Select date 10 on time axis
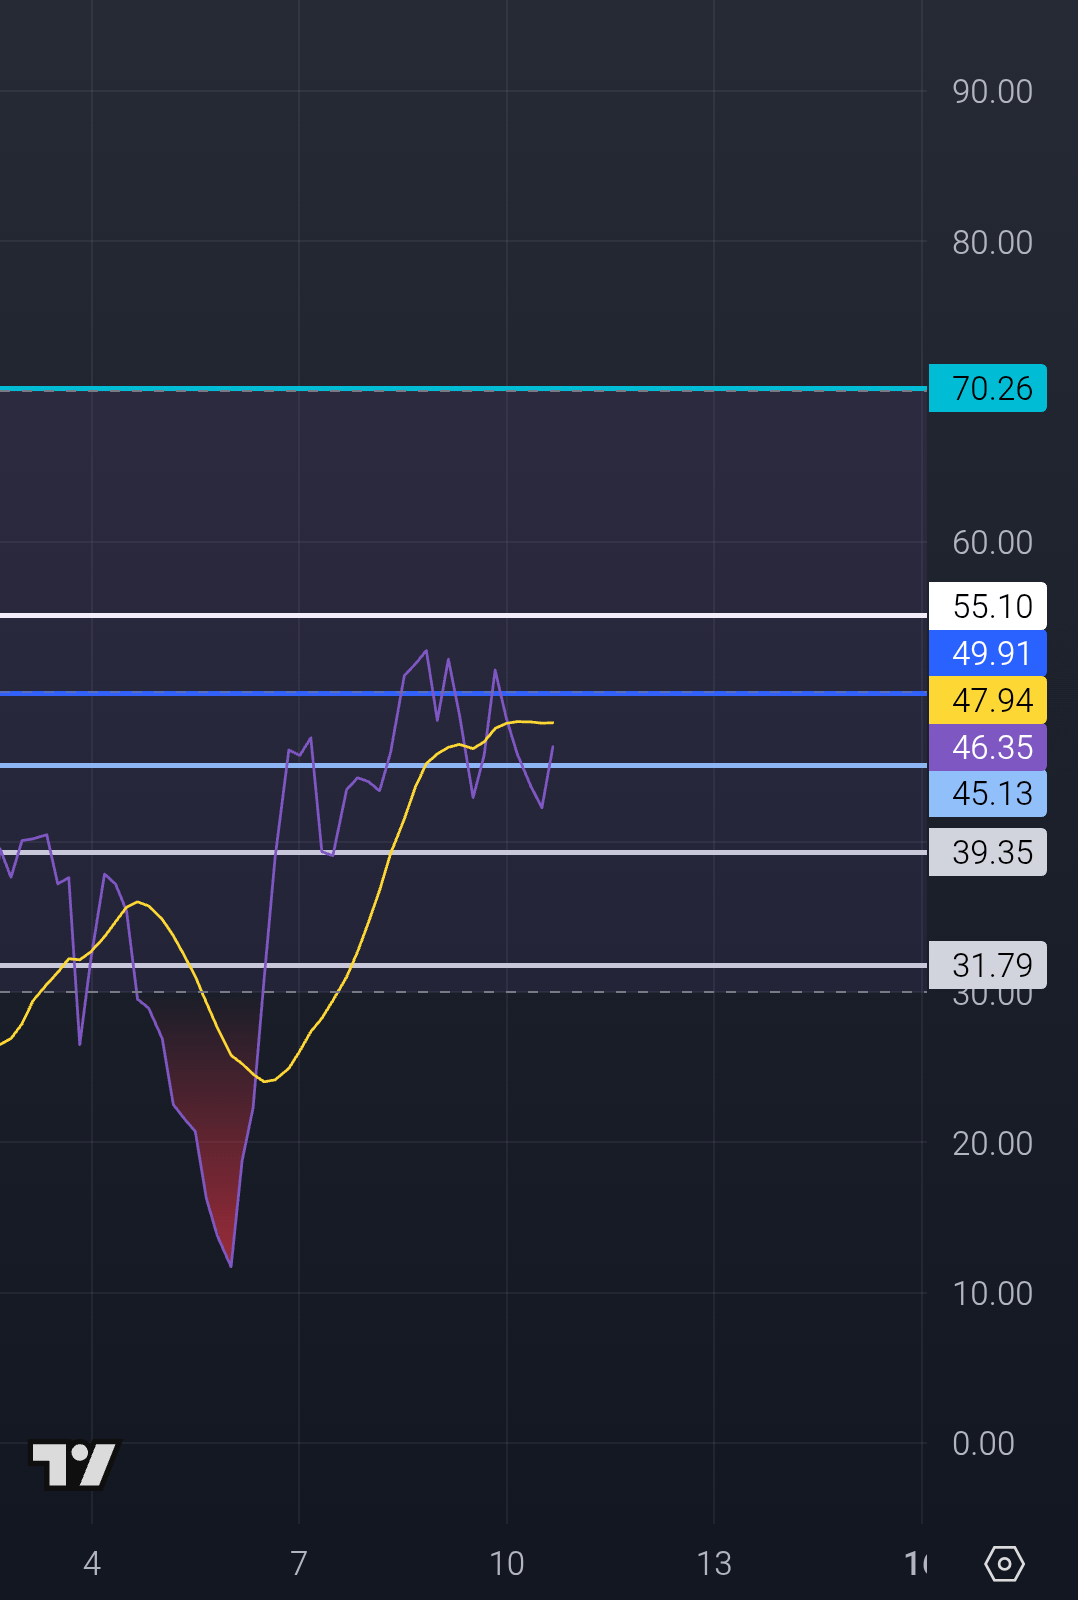 (507, 1563)
